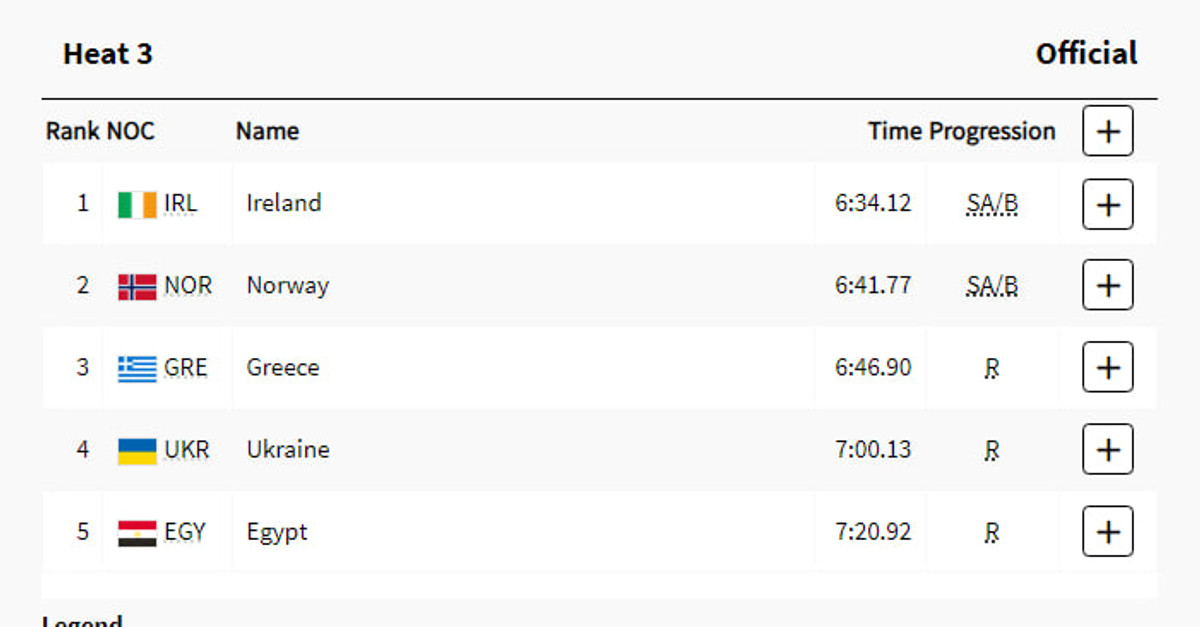
Task: Click the NOR abbreviation
Action: [x=188, y=285]
